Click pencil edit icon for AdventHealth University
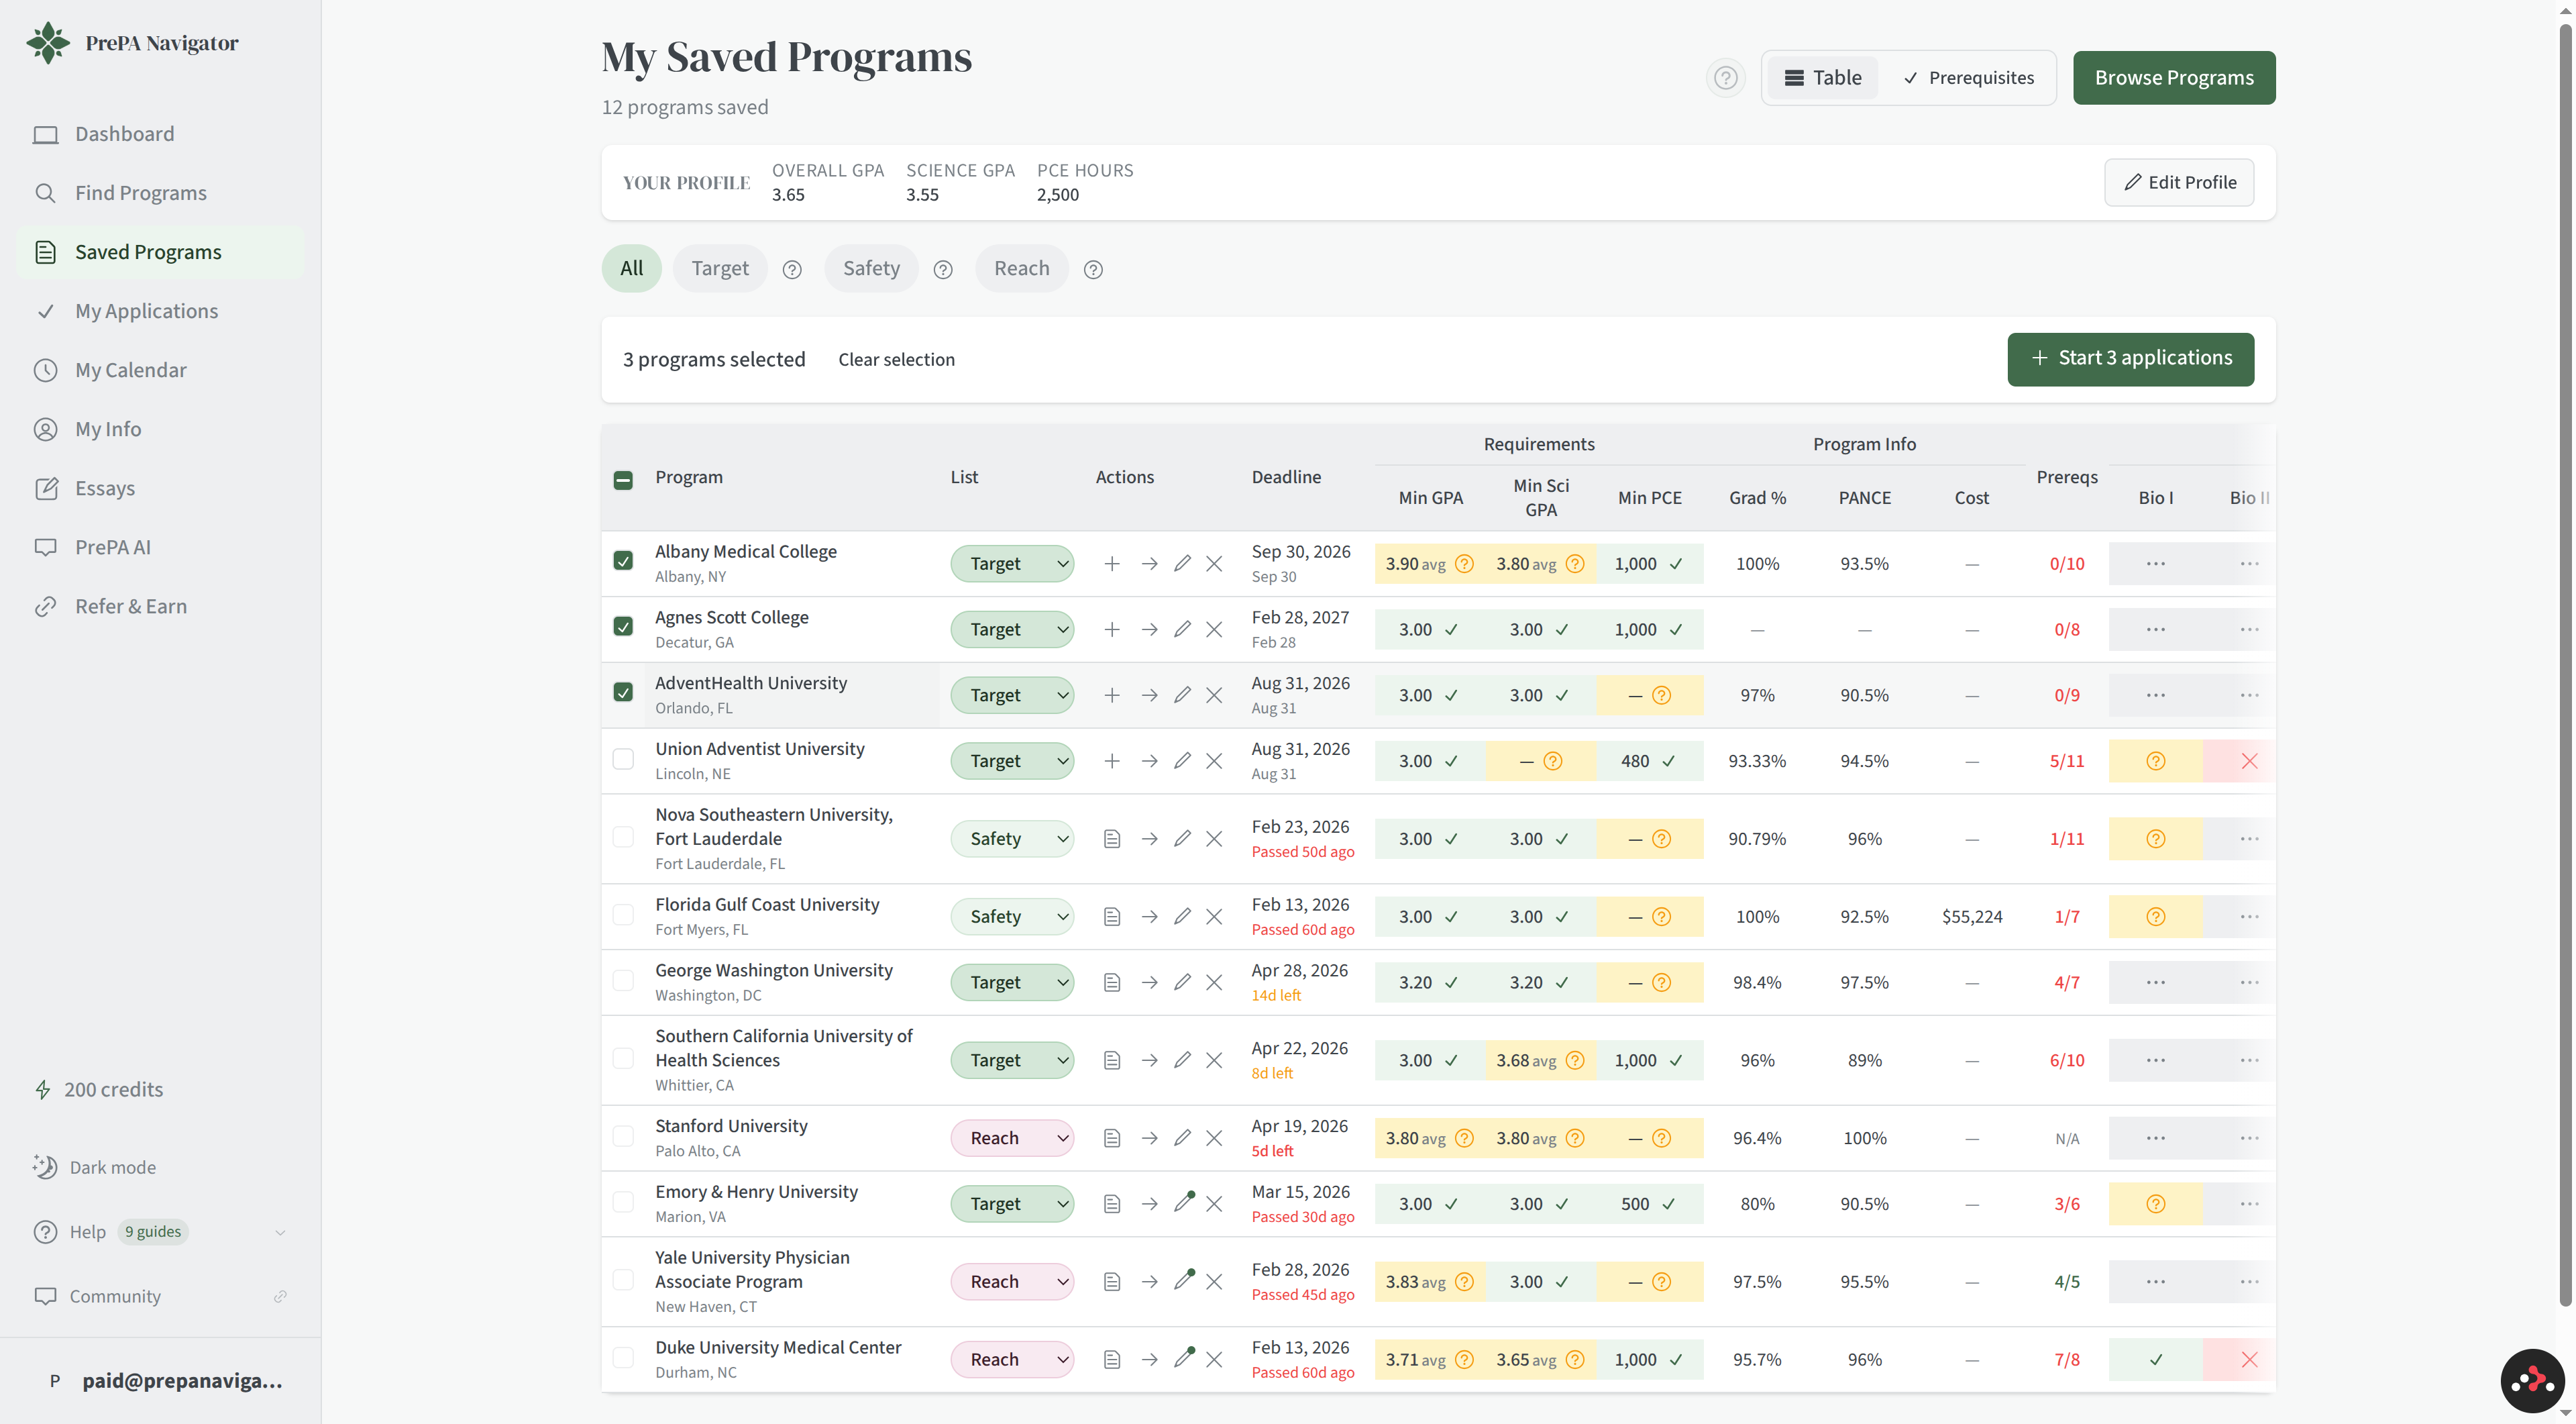 tap(1182, 695)
